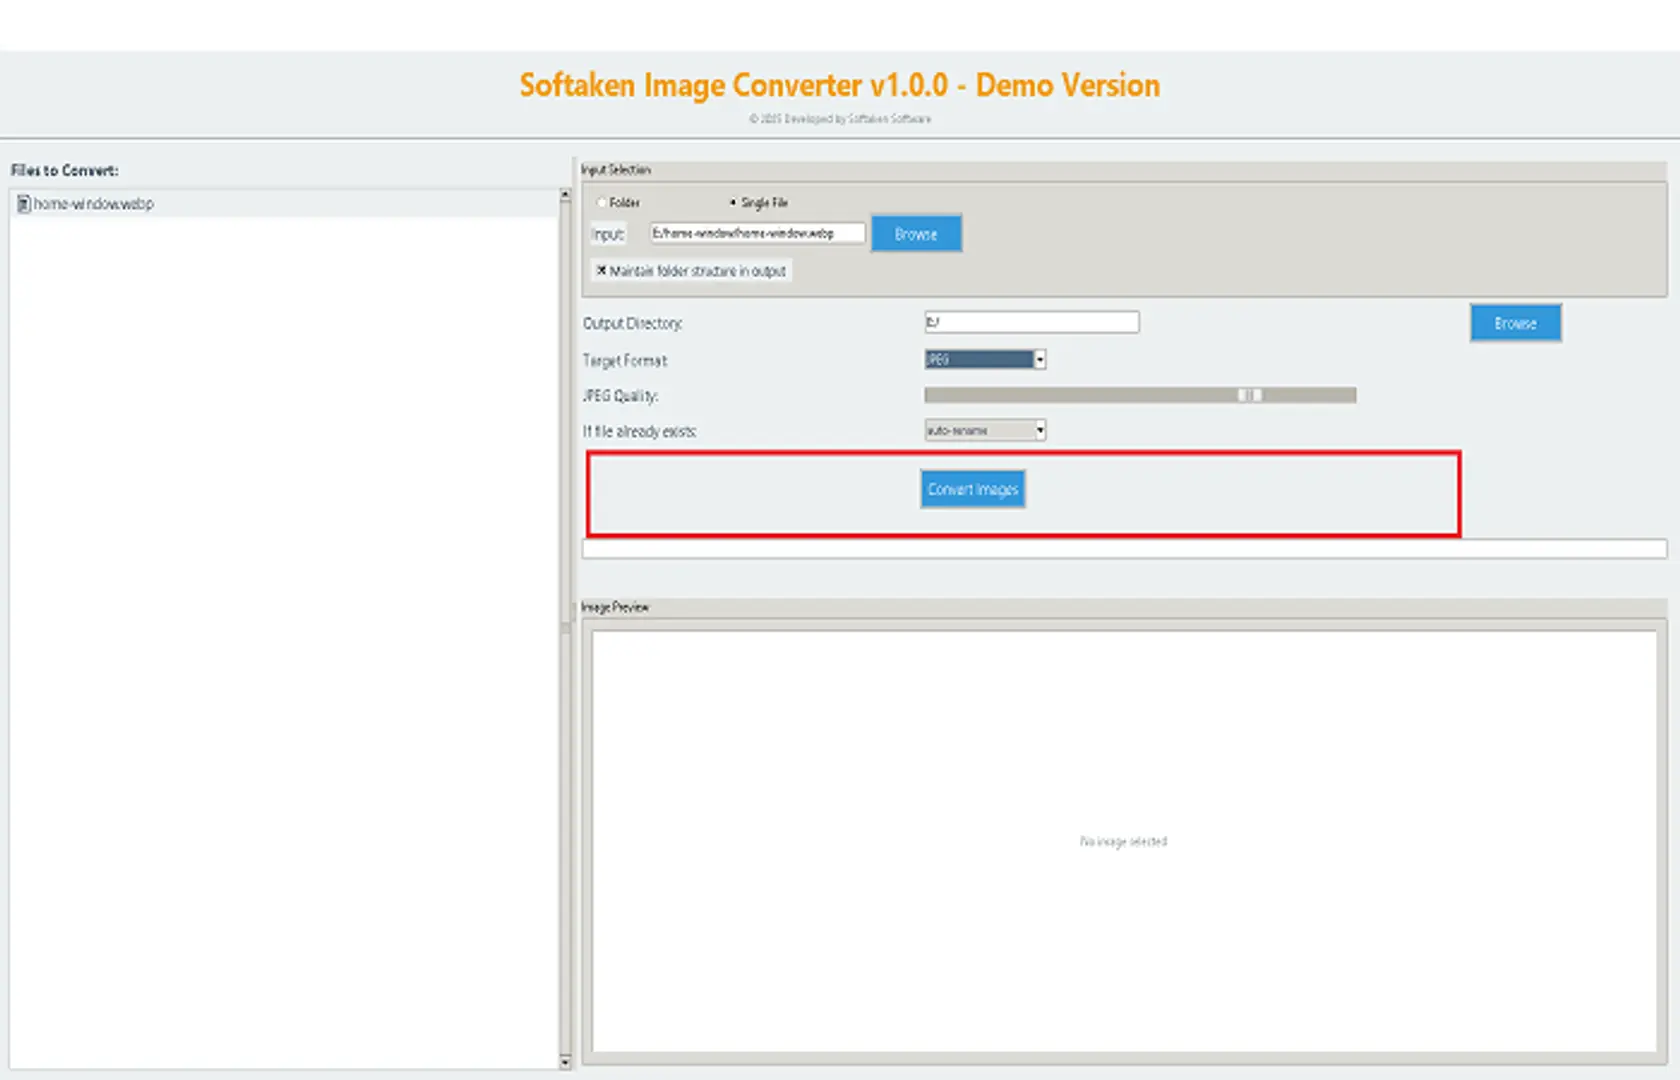The image size is (1680, 1080).
Task: Choose the Single File input option
Action: 733,203
